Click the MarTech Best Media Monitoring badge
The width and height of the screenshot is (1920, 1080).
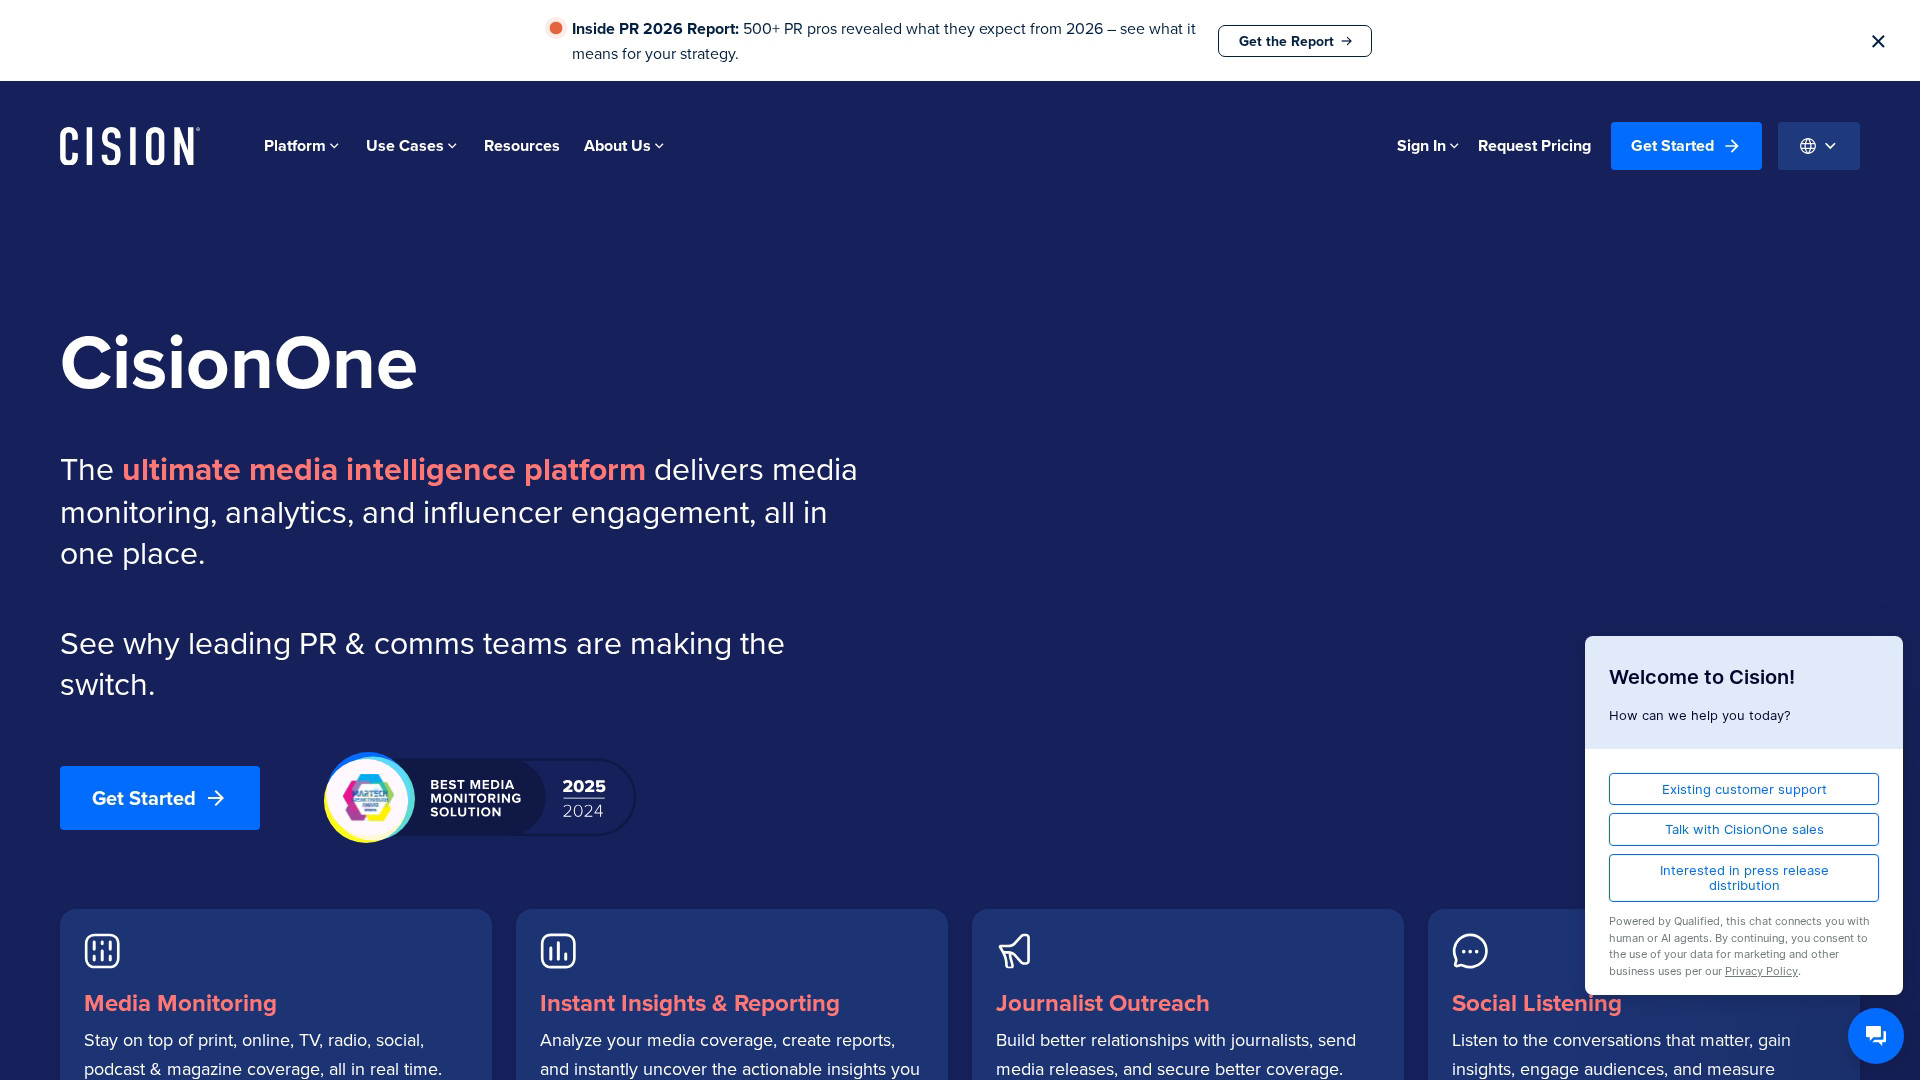click(x=478, y=797)
